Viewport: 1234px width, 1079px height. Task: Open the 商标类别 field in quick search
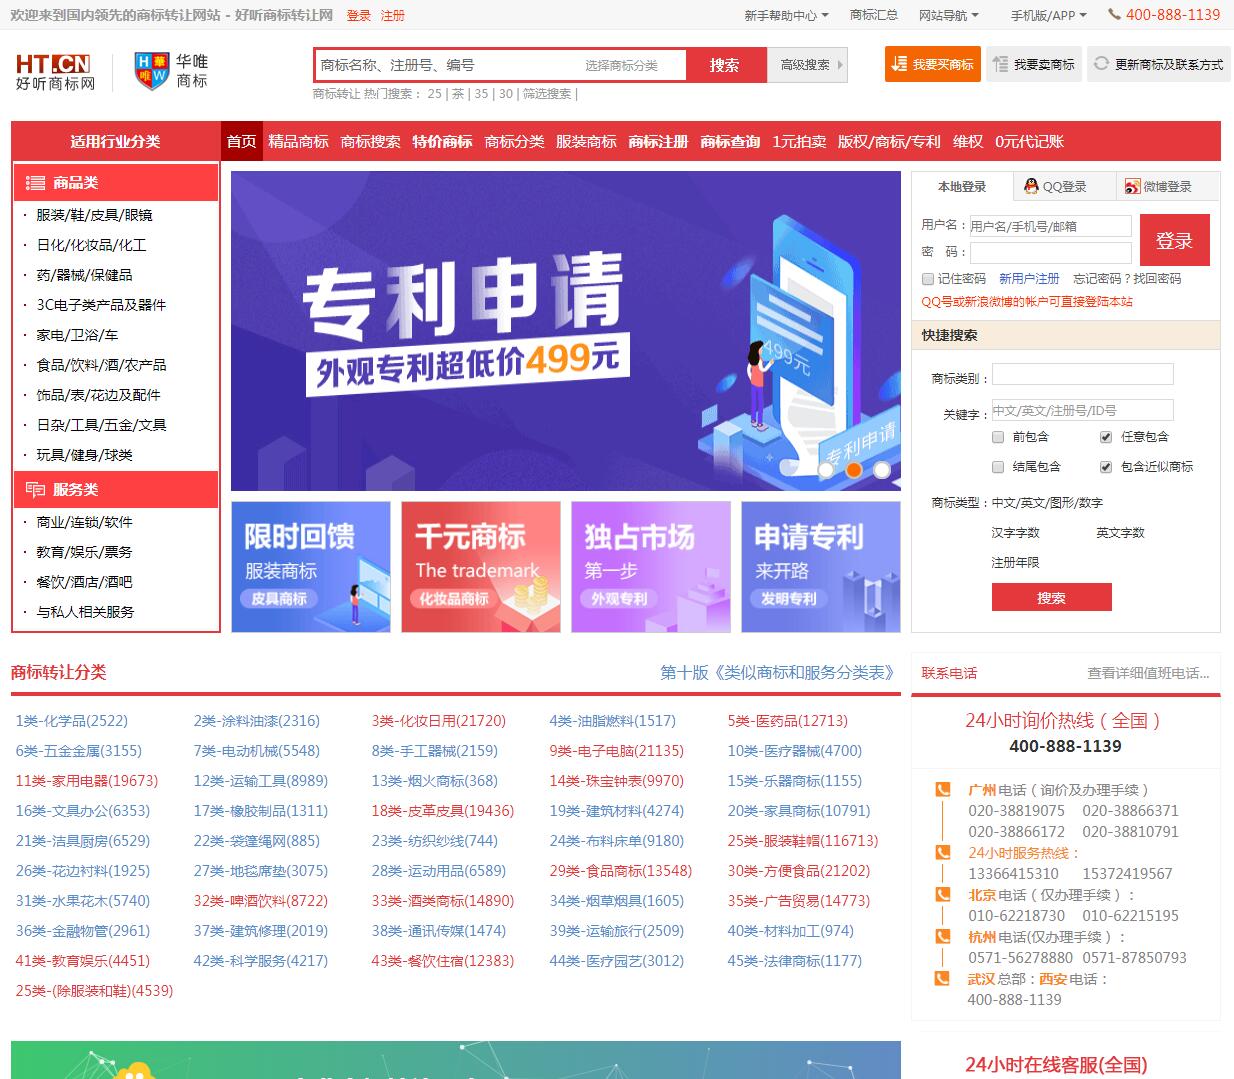point(1082,375)
